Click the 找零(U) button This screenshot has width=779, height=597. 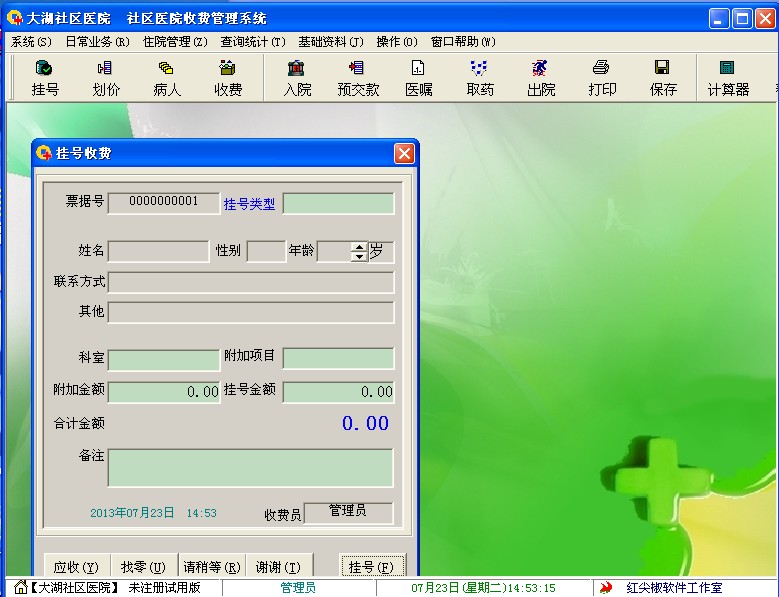(x=143, y=565)
